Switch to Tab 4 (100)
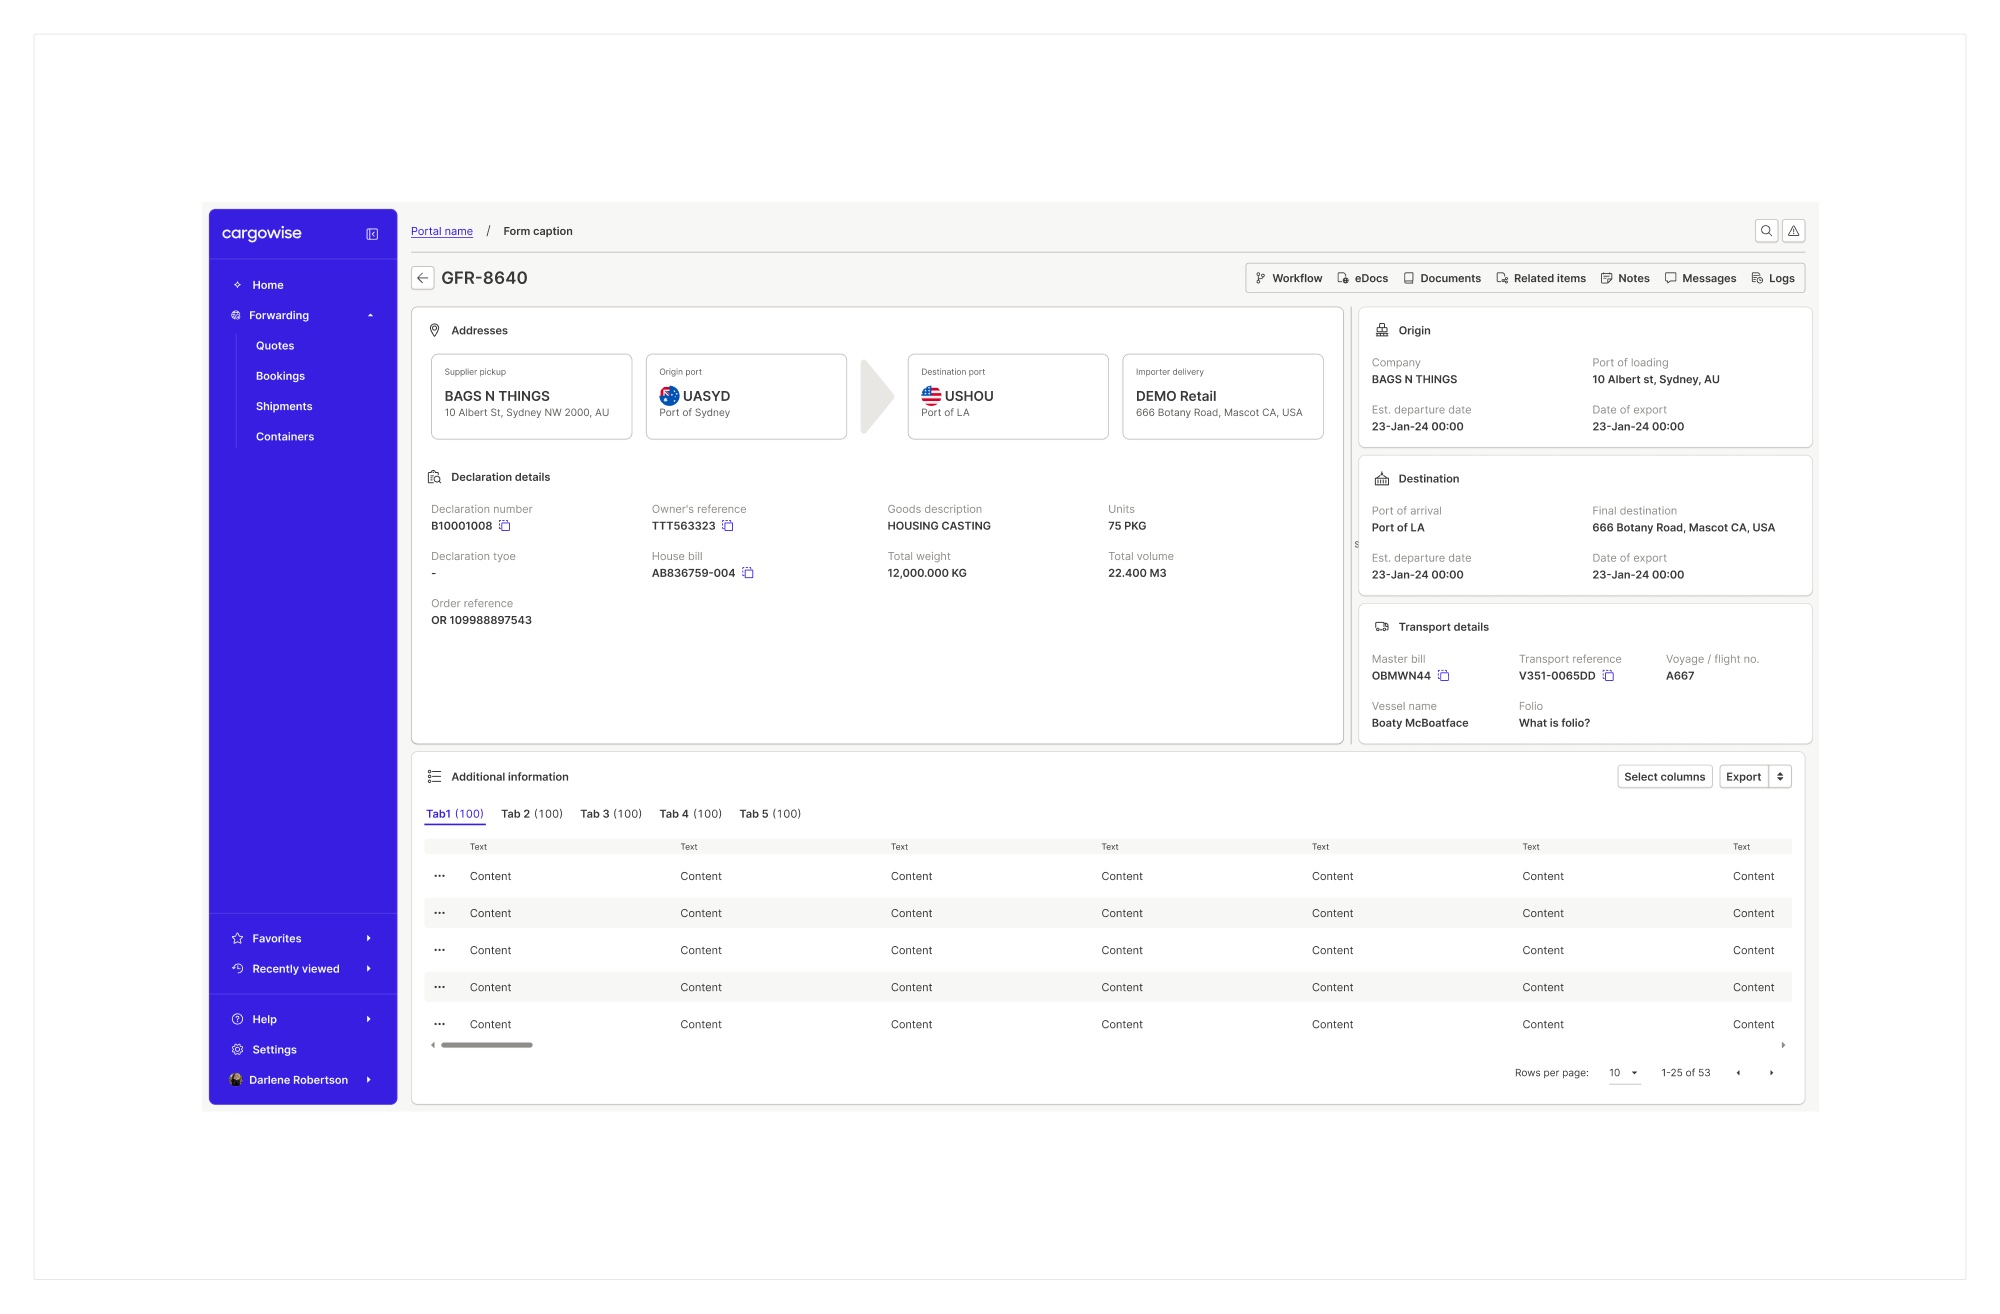 691,814
